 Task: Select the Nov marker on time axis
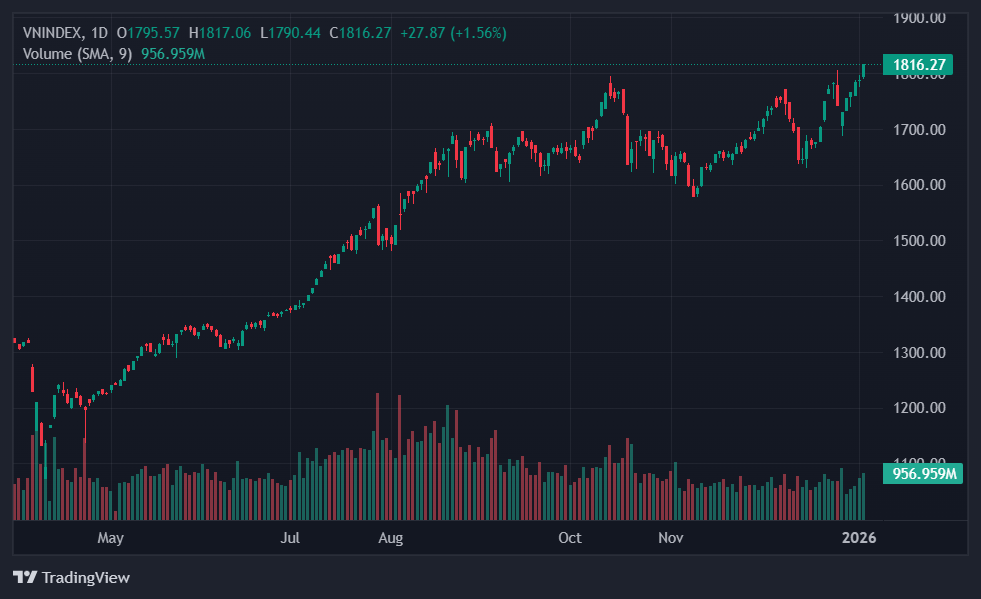coord(671,538)
